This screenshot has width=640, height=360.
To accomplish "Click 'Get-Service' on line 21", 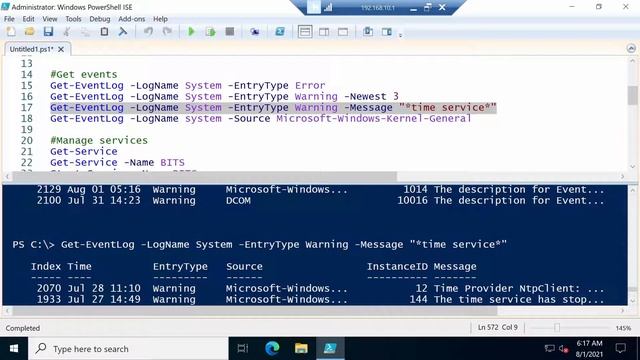I will (84, 151).
